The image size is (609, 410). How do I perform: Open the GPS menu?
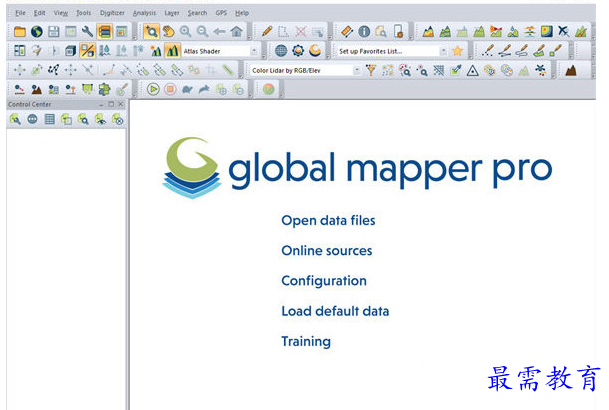click(x=221, y=13)
